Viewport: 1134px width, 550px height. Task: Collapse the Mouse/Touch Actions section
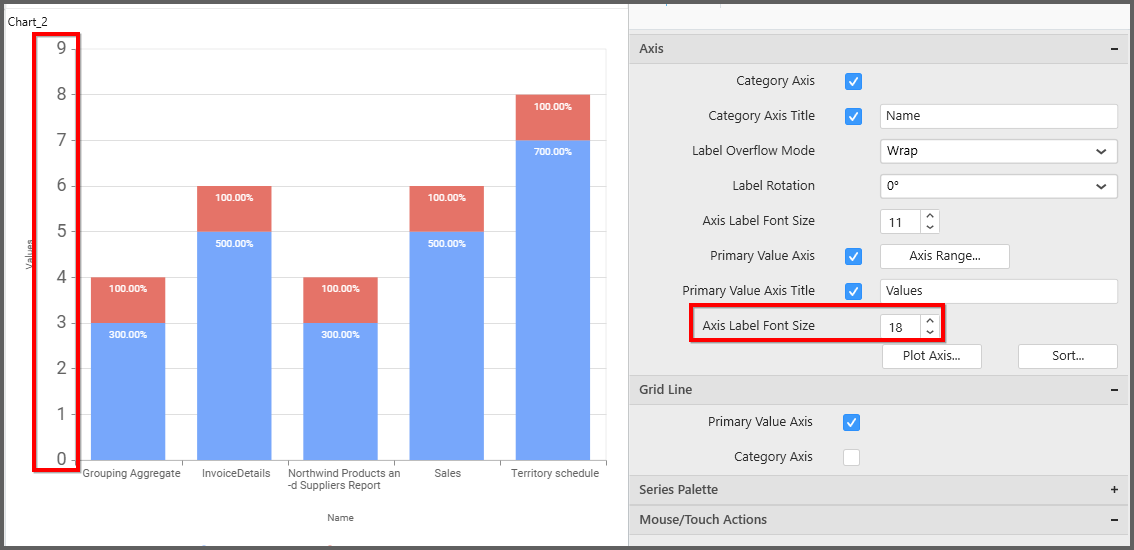(1113, 520)
